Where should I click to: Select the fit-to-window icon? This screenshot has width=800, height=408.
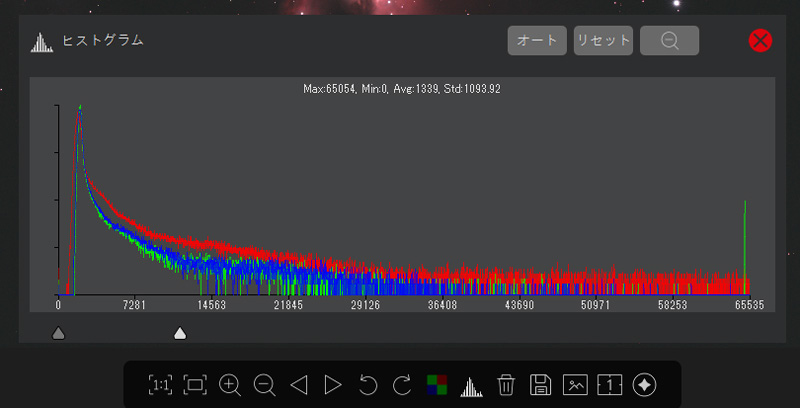click(195, 385)
